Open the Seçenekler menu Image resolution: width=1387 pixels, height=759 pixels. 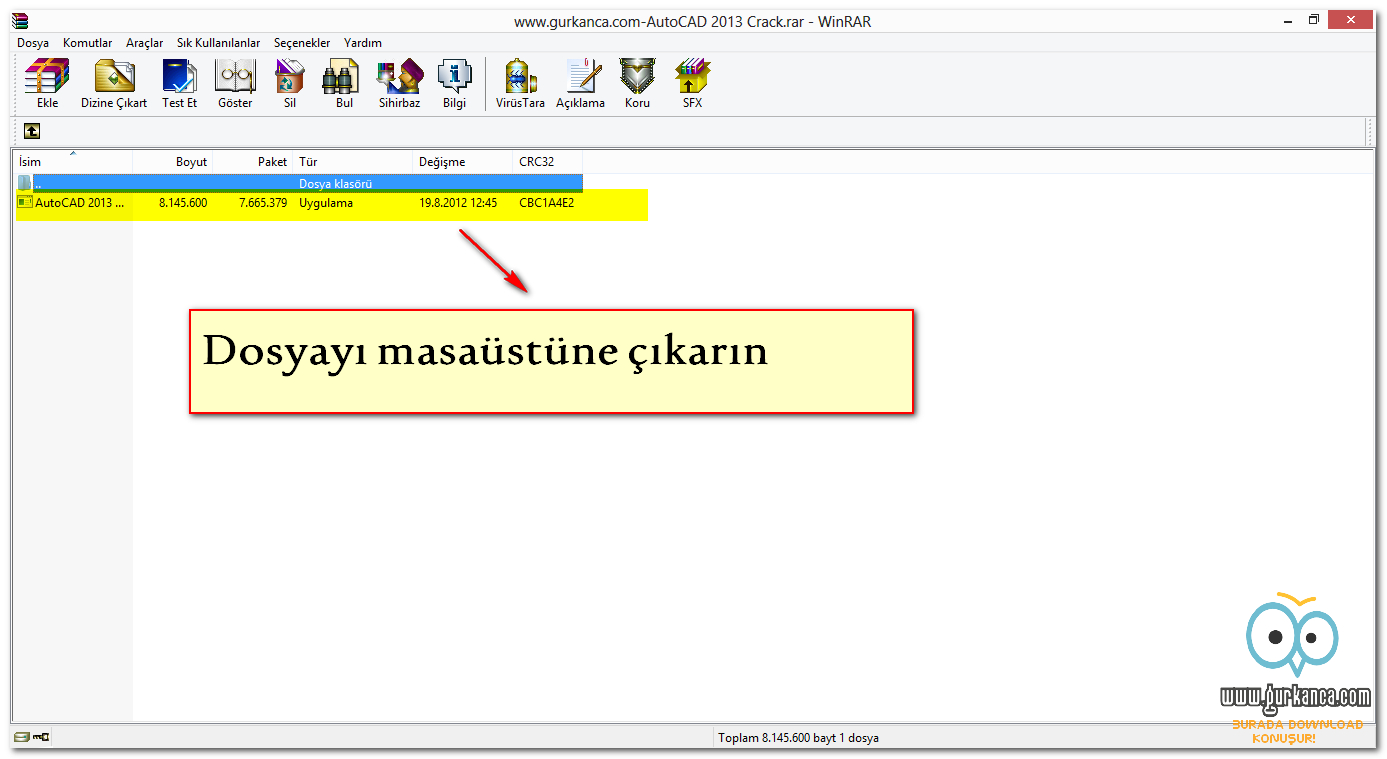click(x=302, y=43)
